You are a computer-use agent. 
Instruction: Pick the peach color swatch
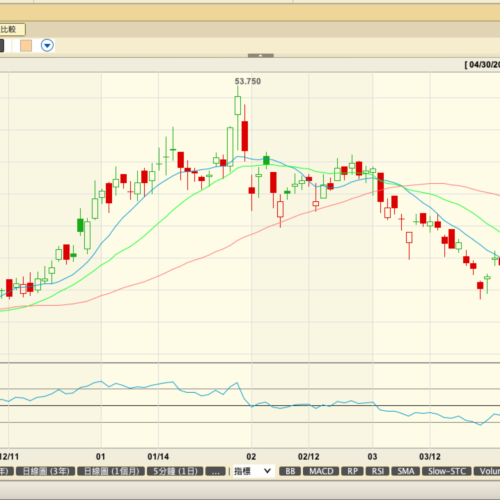pos(26,46)
